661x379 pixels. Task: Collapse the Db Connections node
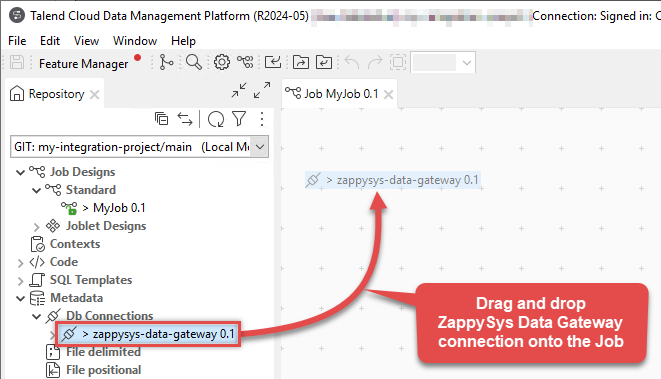(36, 317)
